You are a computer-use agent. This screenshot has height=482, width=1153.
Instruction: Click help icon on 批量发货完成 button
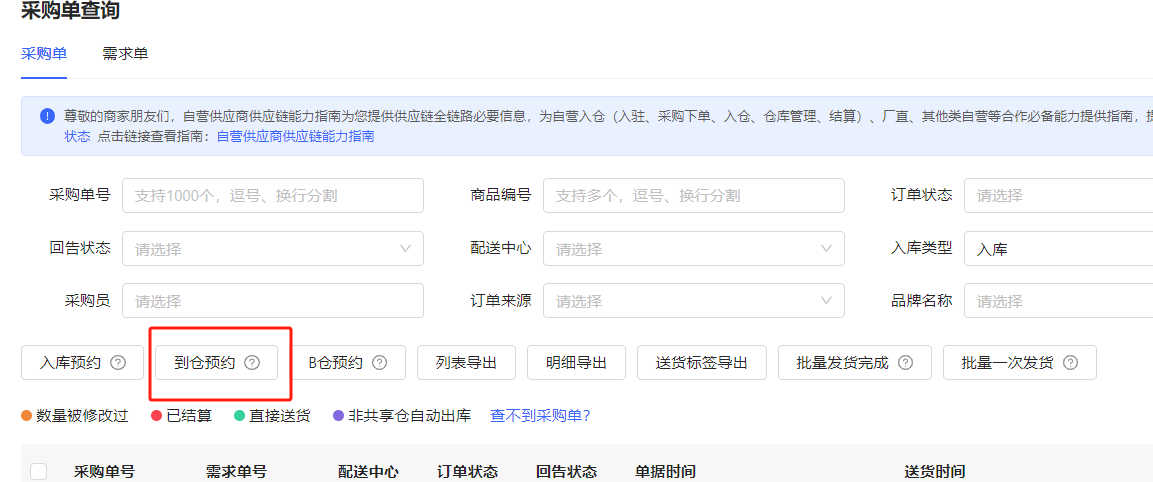(x=905, y=363)
